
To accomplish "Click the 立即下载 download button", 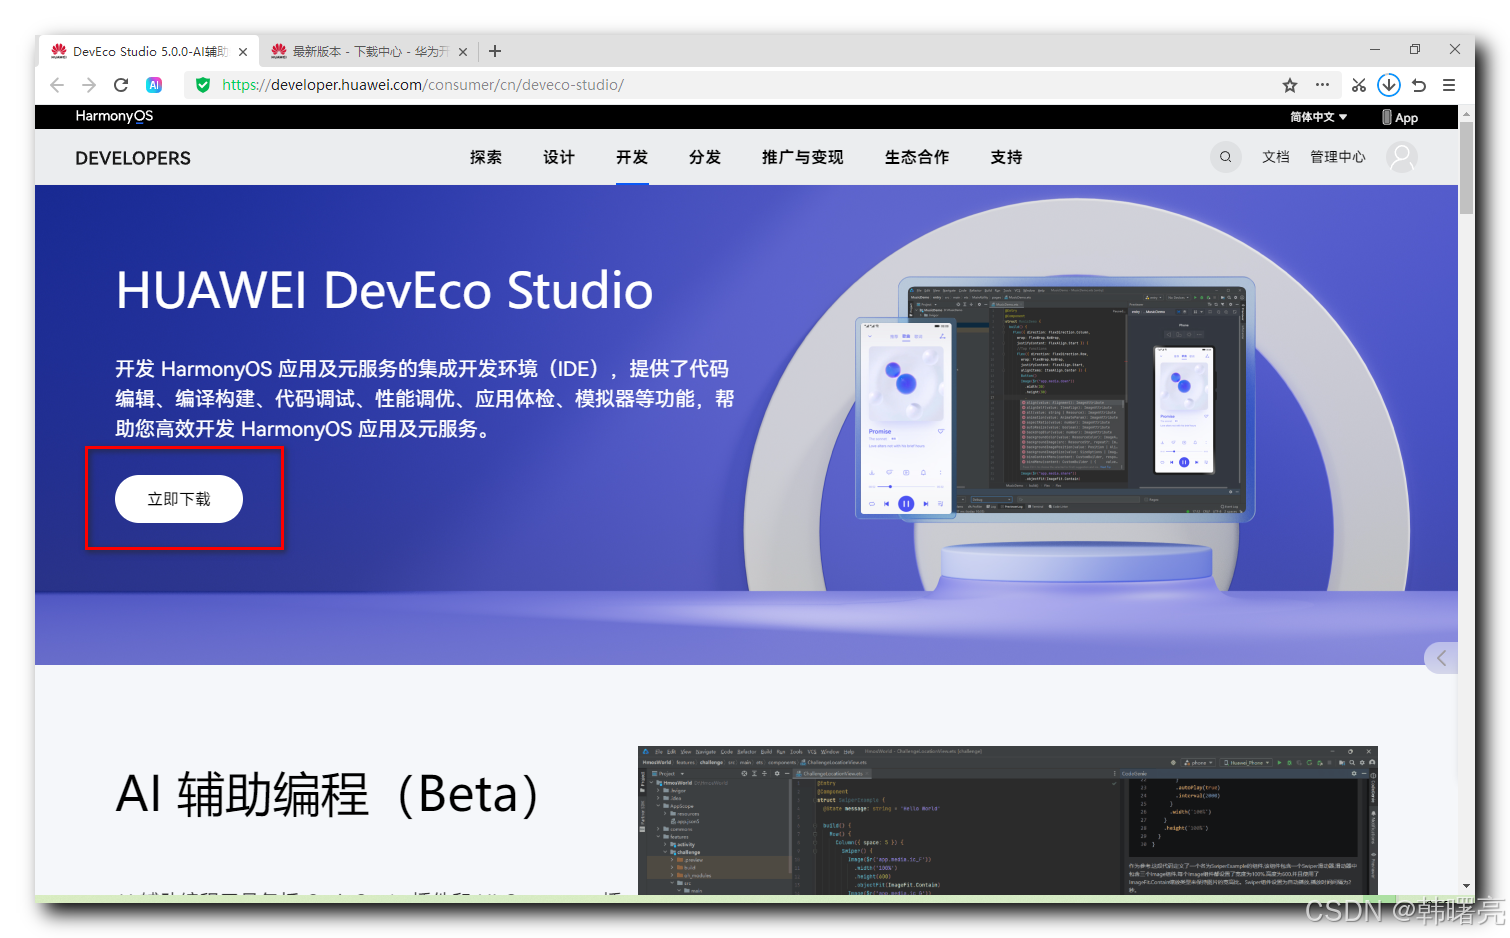I will pos(179,499).
